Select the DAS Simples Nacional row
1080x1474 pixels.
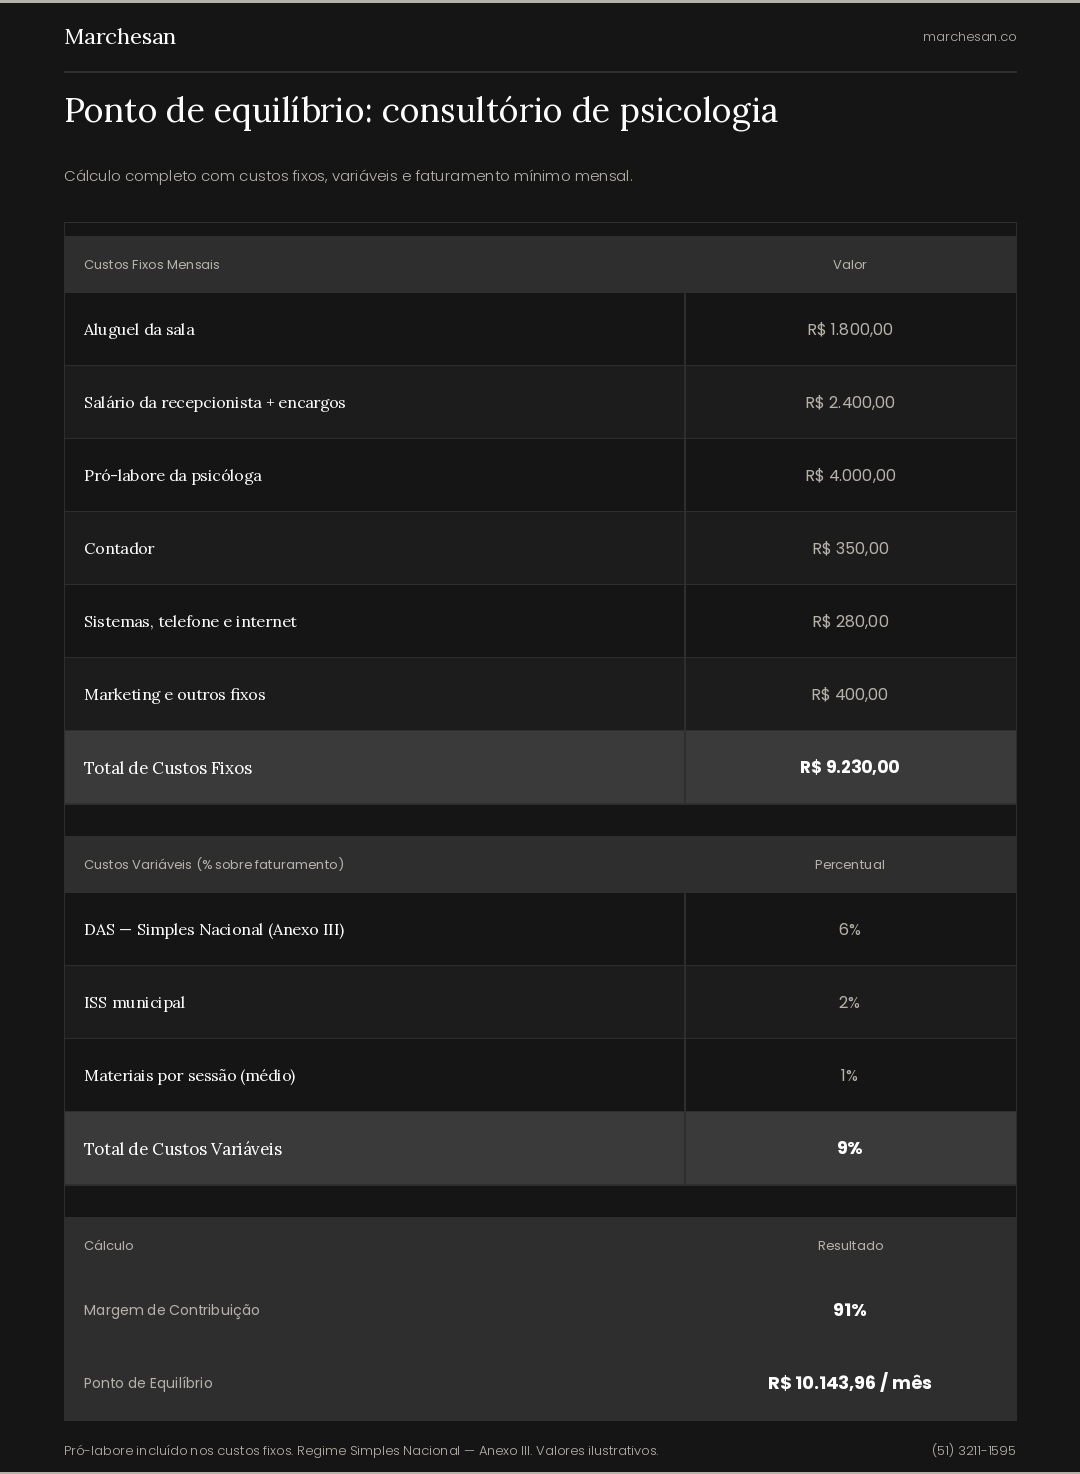[540, 929]
